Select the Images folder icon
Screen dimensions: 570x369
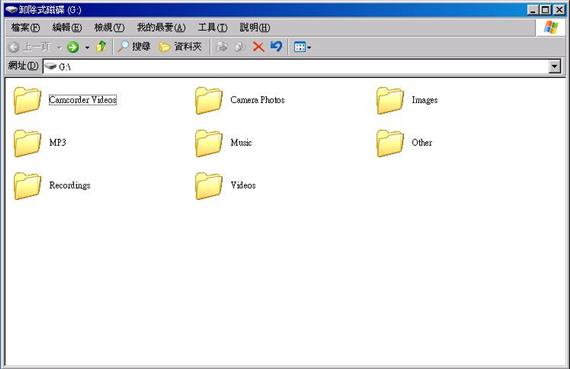(x=390, y=101)
